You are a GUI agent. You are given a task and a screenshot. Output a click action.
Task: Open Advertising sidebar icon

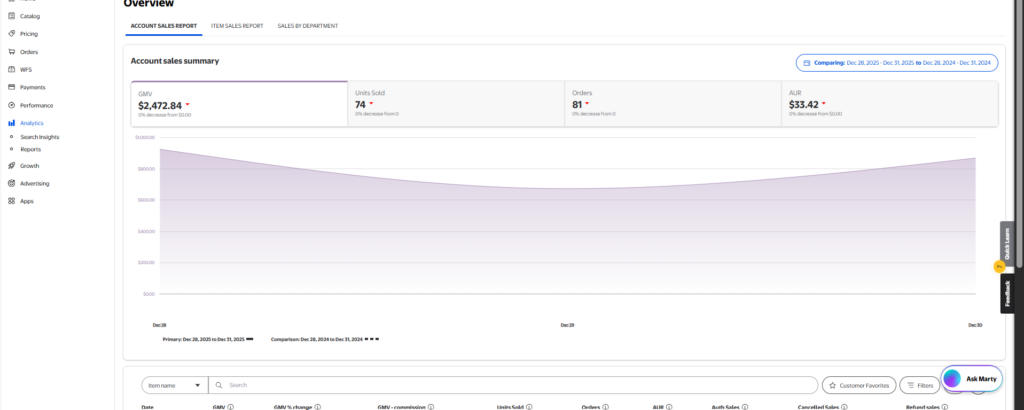pyautogui.click(x=12, y=183)
